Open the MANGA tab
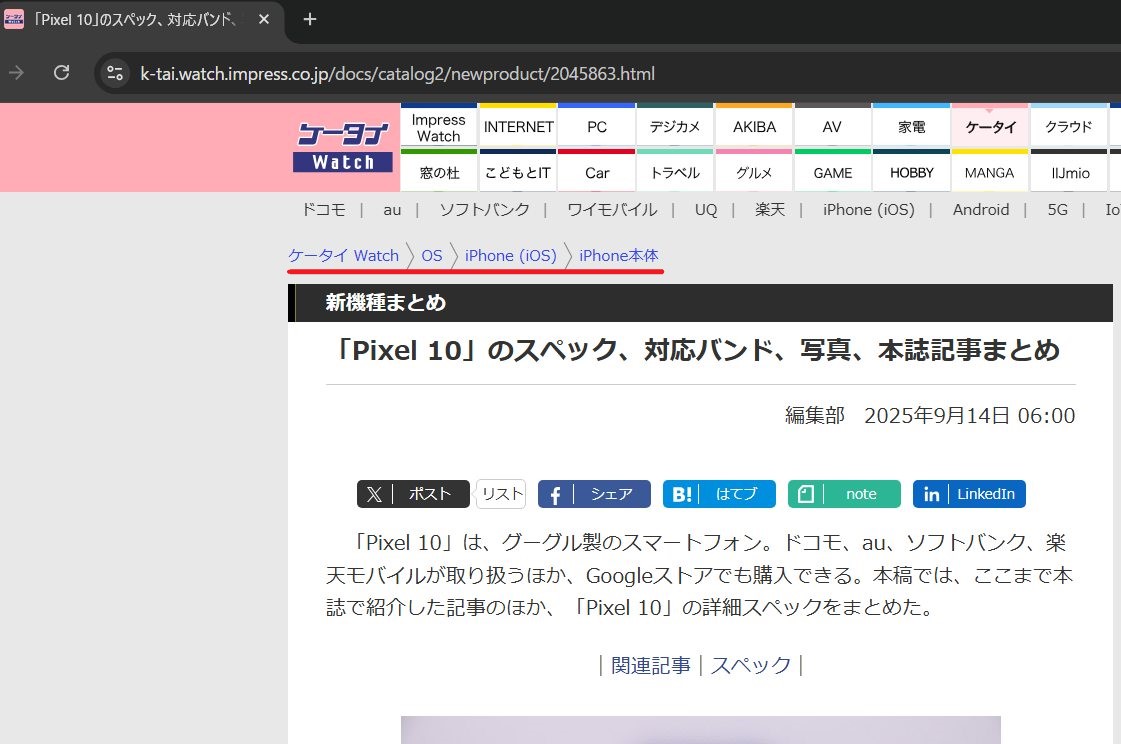The image size is (1121, 744). tap(990, 172)
